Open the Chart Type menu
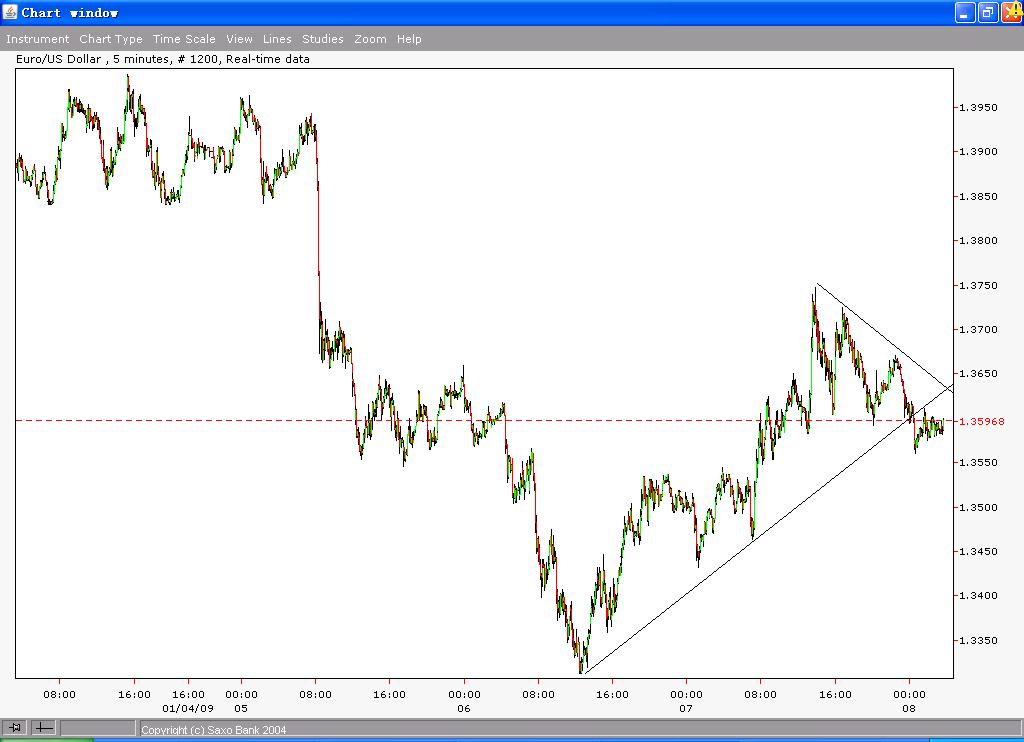Screen dimensions: 1024x742 [111, 39]
